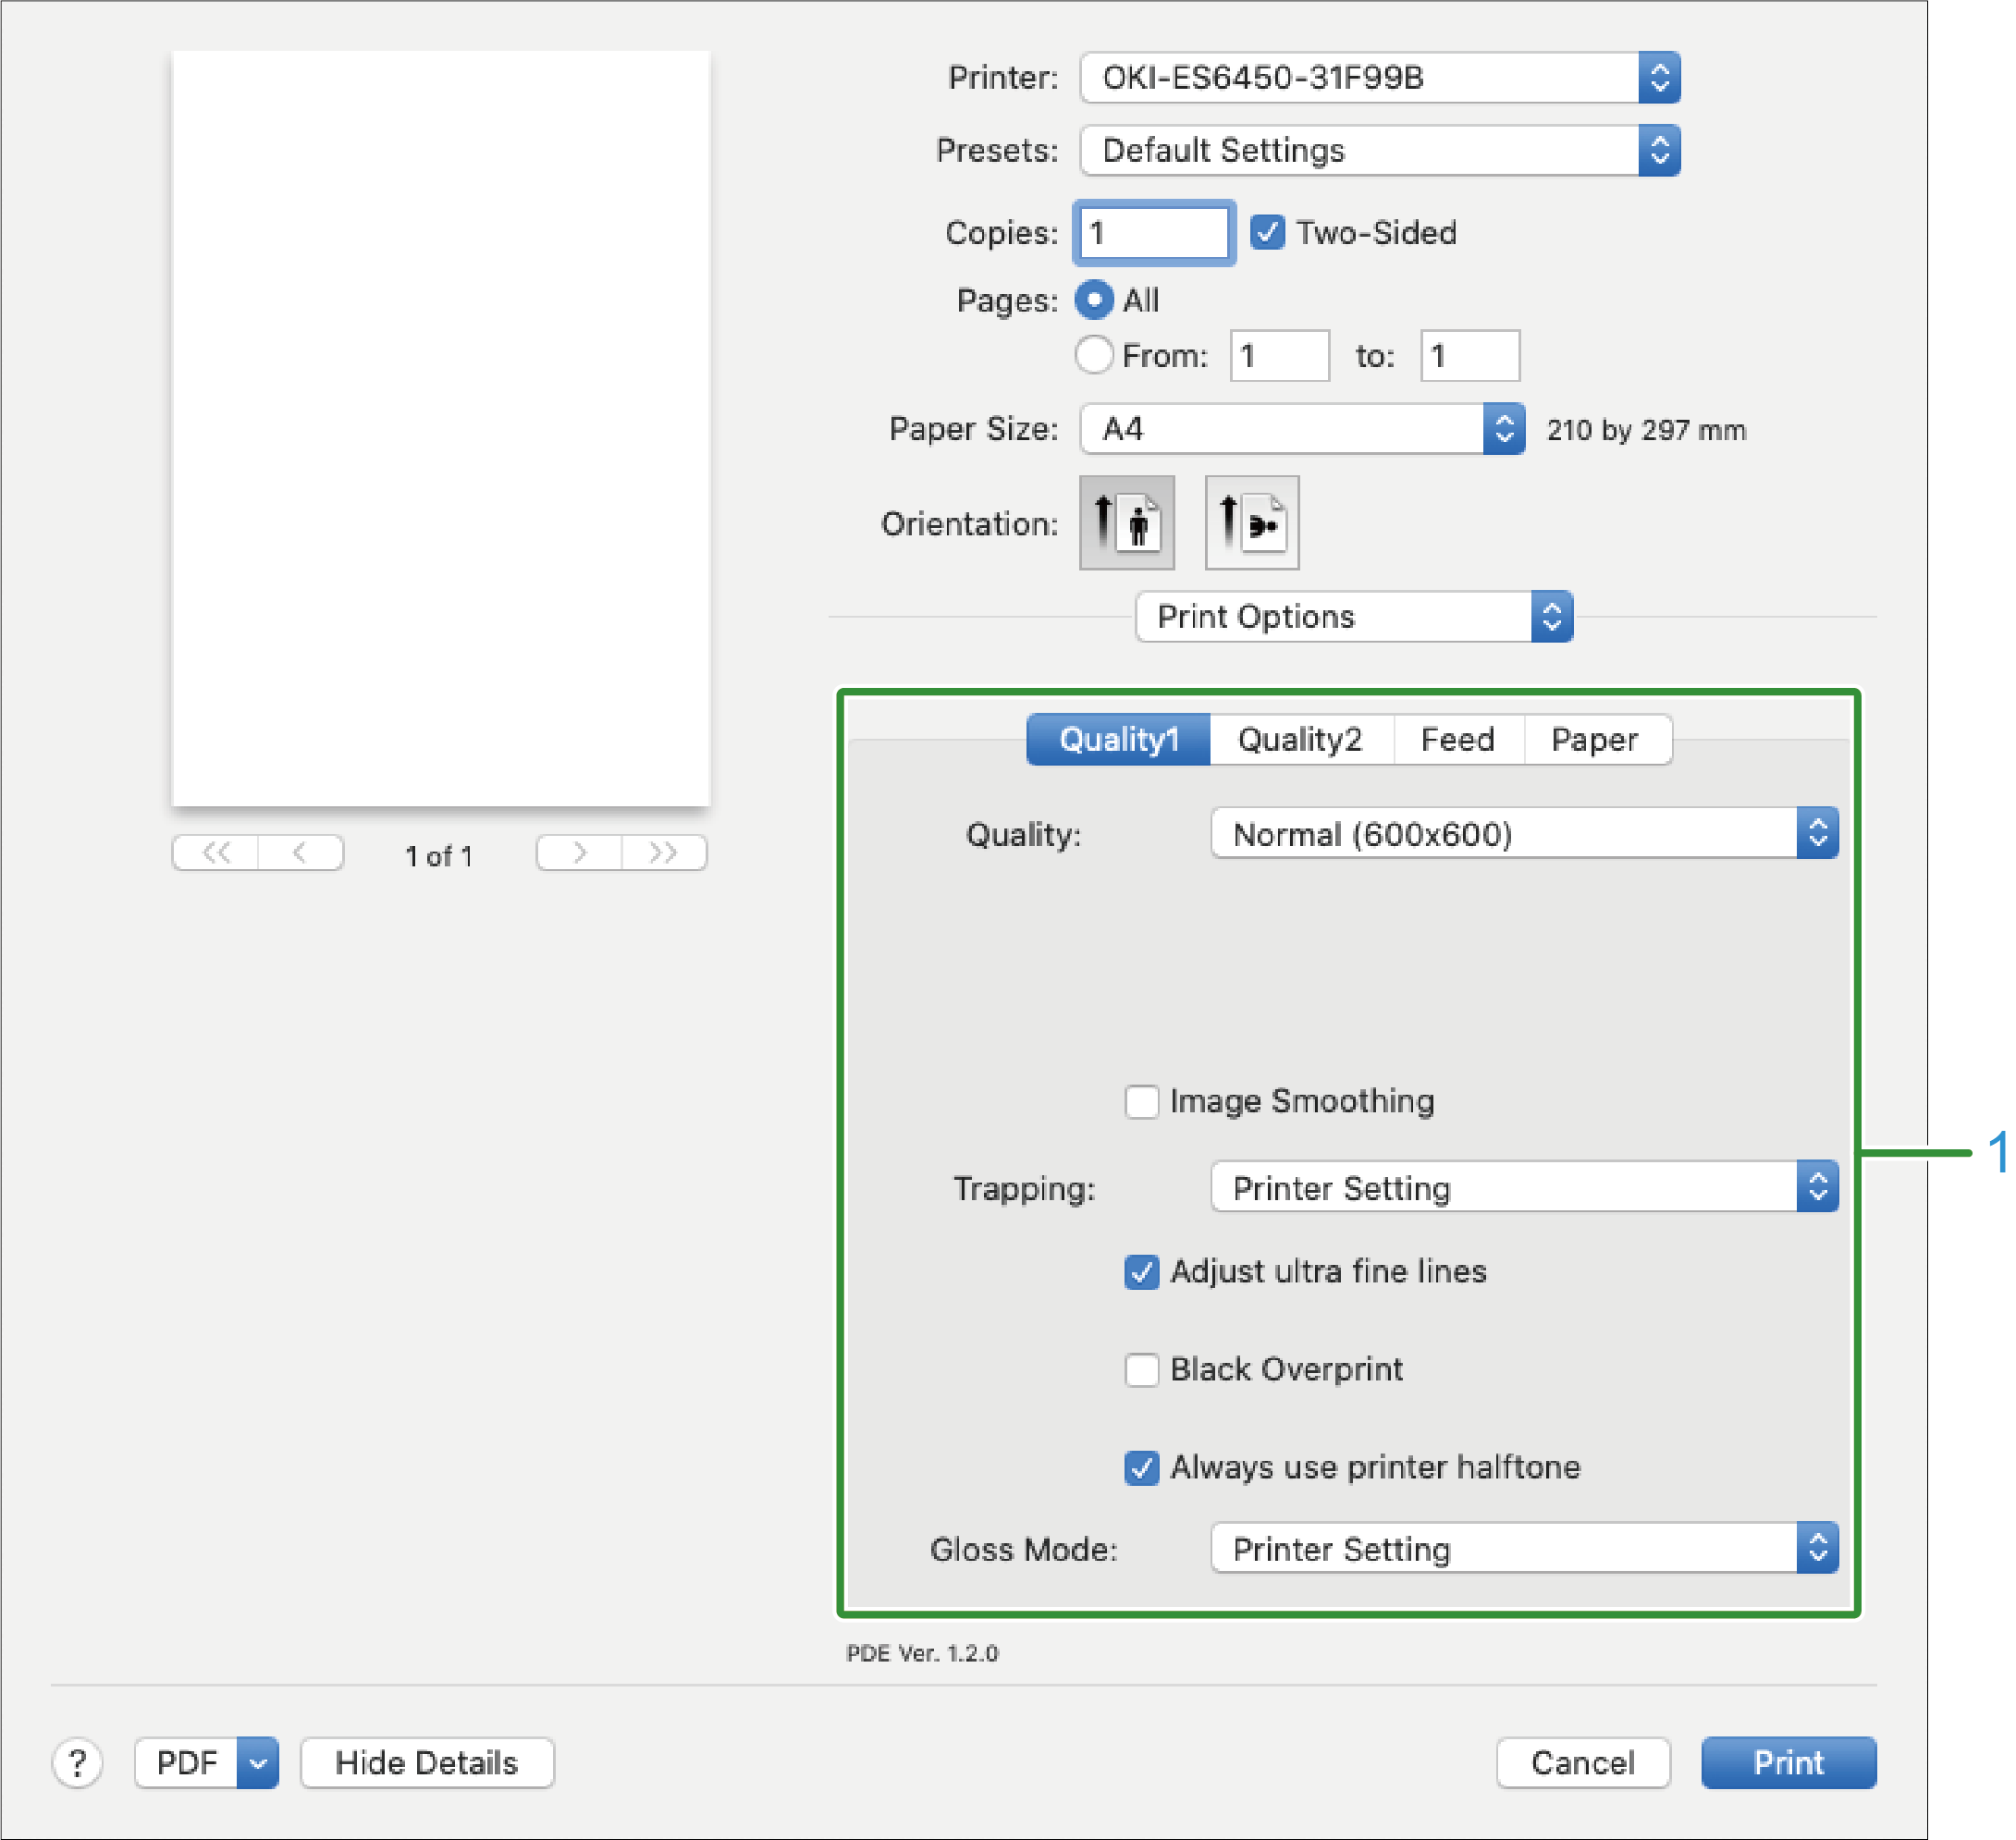Go to first page preview arrow
Screen dimensions: 2016x1840
coord(216,853)
